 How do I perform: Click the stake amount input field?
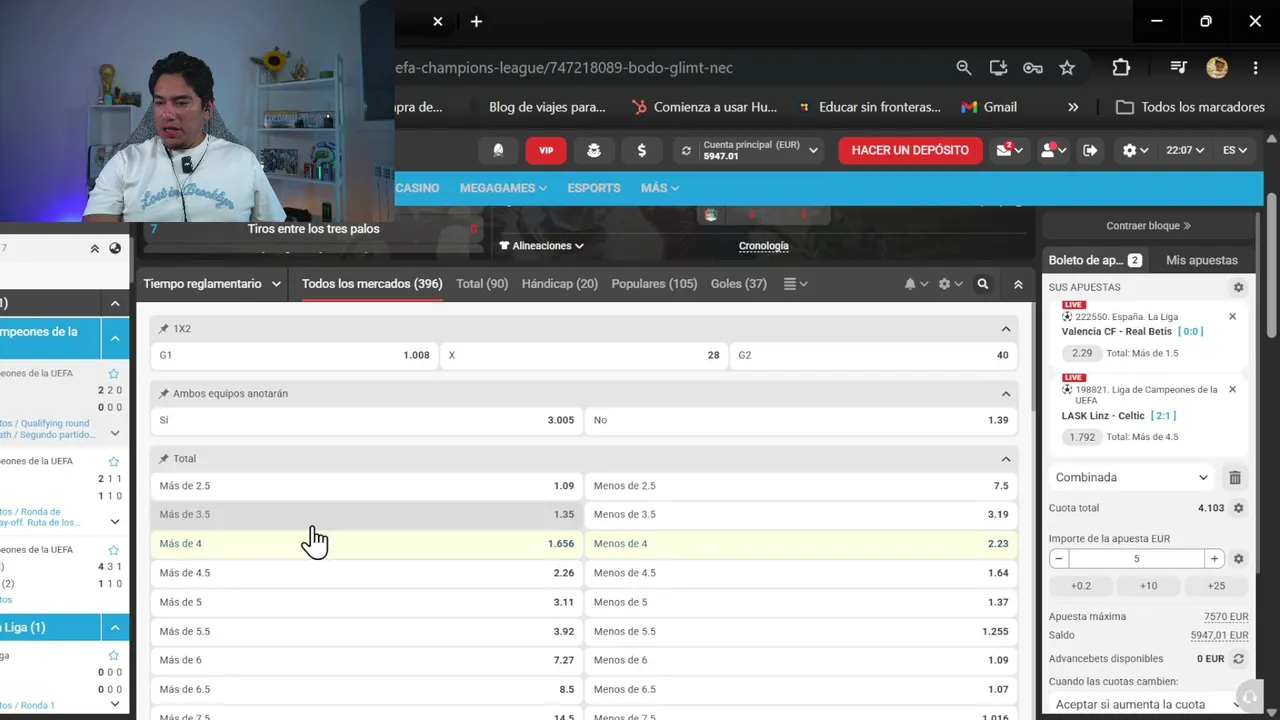1136,559
